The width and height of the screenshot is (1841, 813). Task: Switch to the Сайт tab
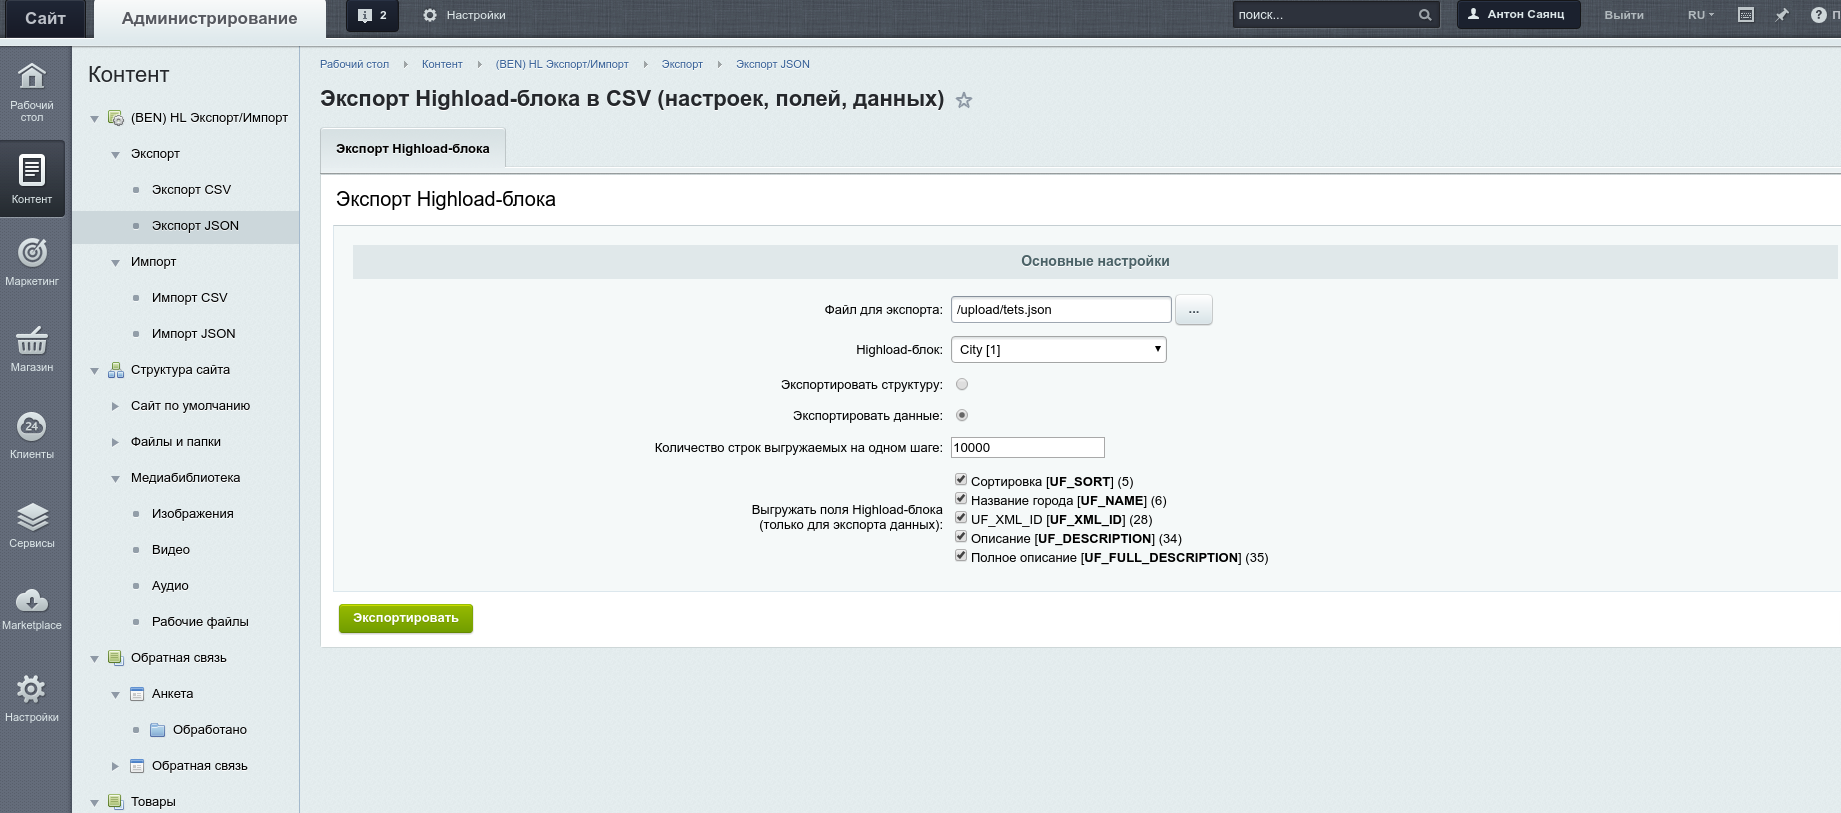45,18
